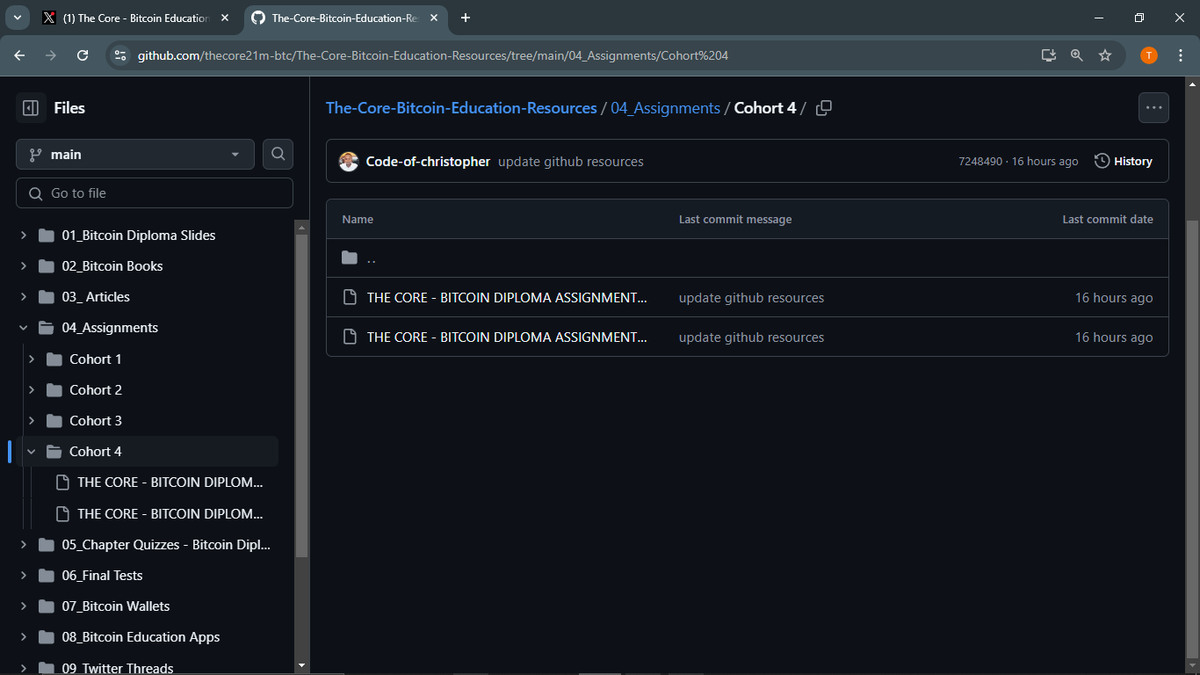Select 09_Twitter Threads folder in tree

[118, 667]
